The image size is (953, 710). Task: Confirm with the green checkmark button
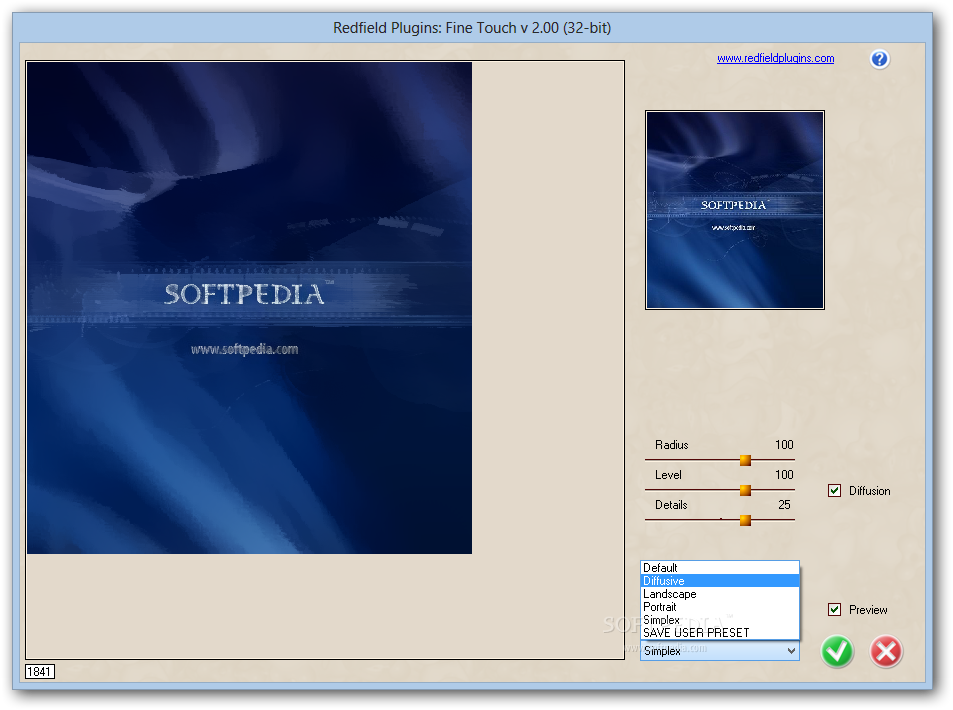837,652
